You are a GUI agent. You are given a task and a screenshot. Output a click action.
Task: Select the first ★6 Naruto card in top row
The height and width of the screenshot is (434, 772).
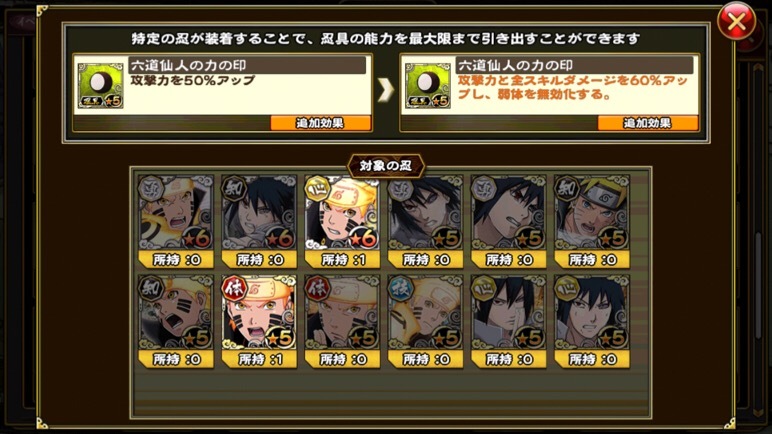(176, 221)
